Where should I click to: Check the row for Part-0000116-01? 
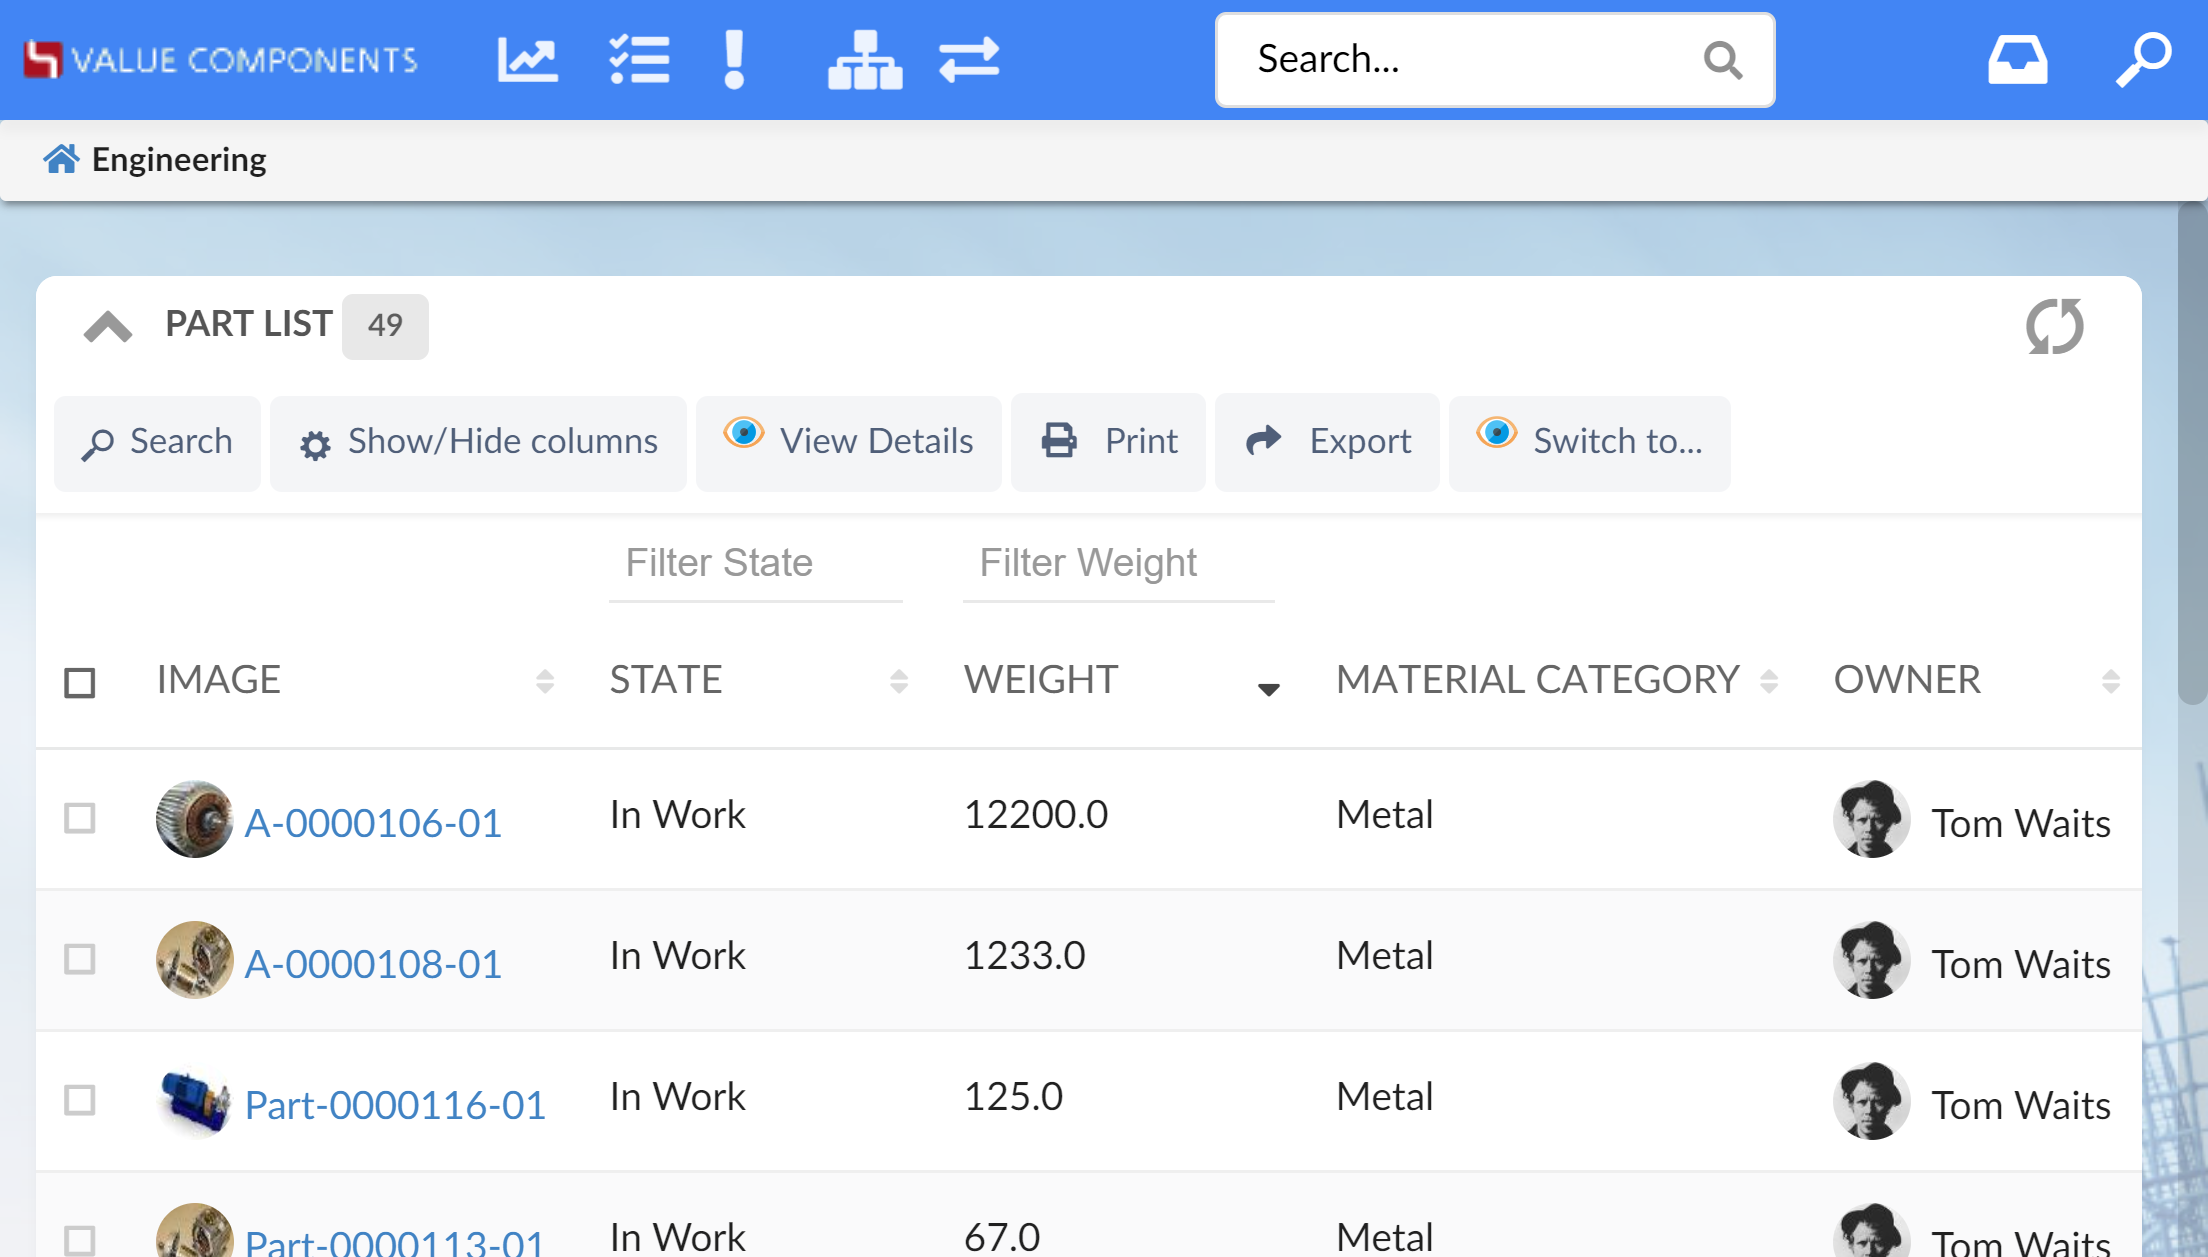pyautogui.click(x=80, y=1100)
